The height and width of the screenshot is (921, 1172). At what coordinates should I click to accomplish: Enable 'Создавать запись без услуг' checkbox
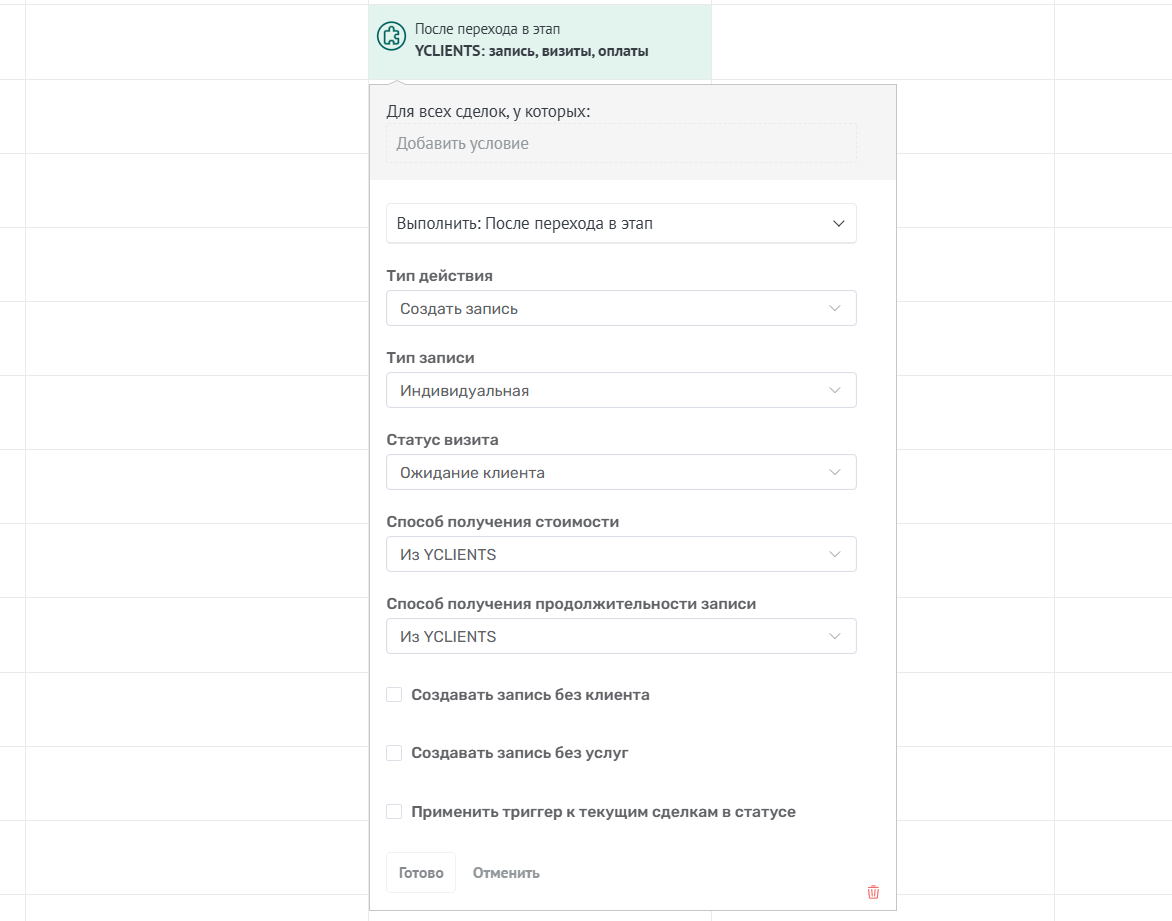394,753
